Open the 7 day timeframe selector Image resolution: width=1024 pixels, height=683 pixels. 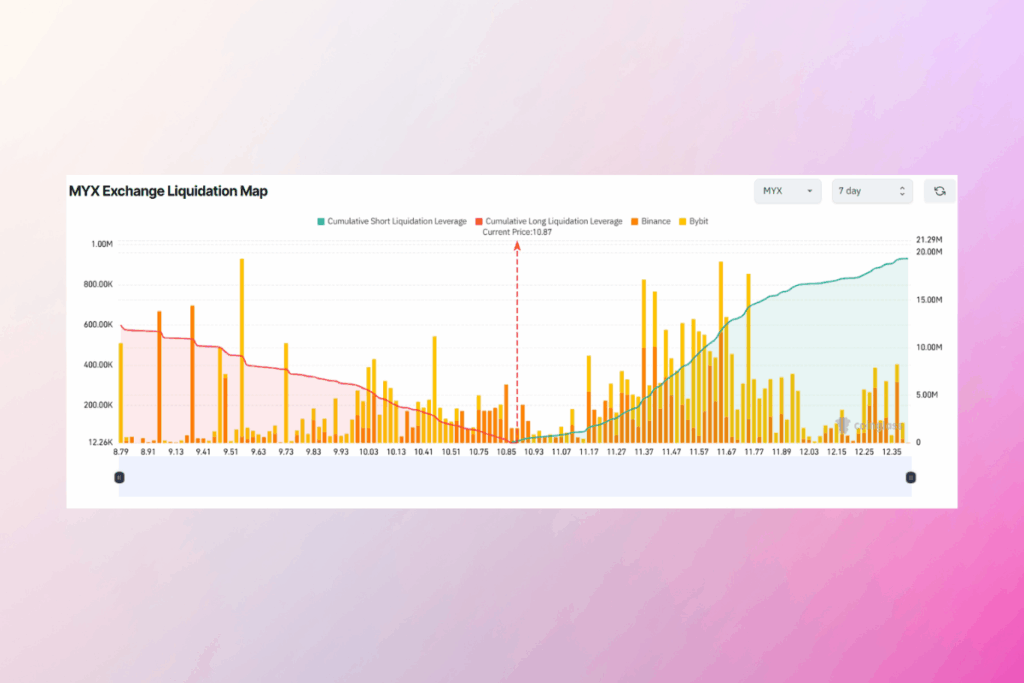[872, 191]
